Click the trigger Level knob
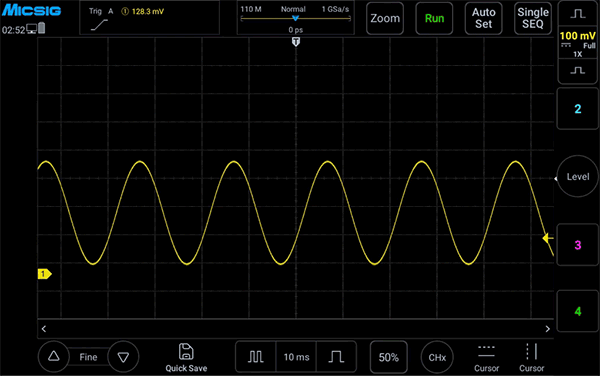This screenshot has width=600, height=376. tap(577, 176)
